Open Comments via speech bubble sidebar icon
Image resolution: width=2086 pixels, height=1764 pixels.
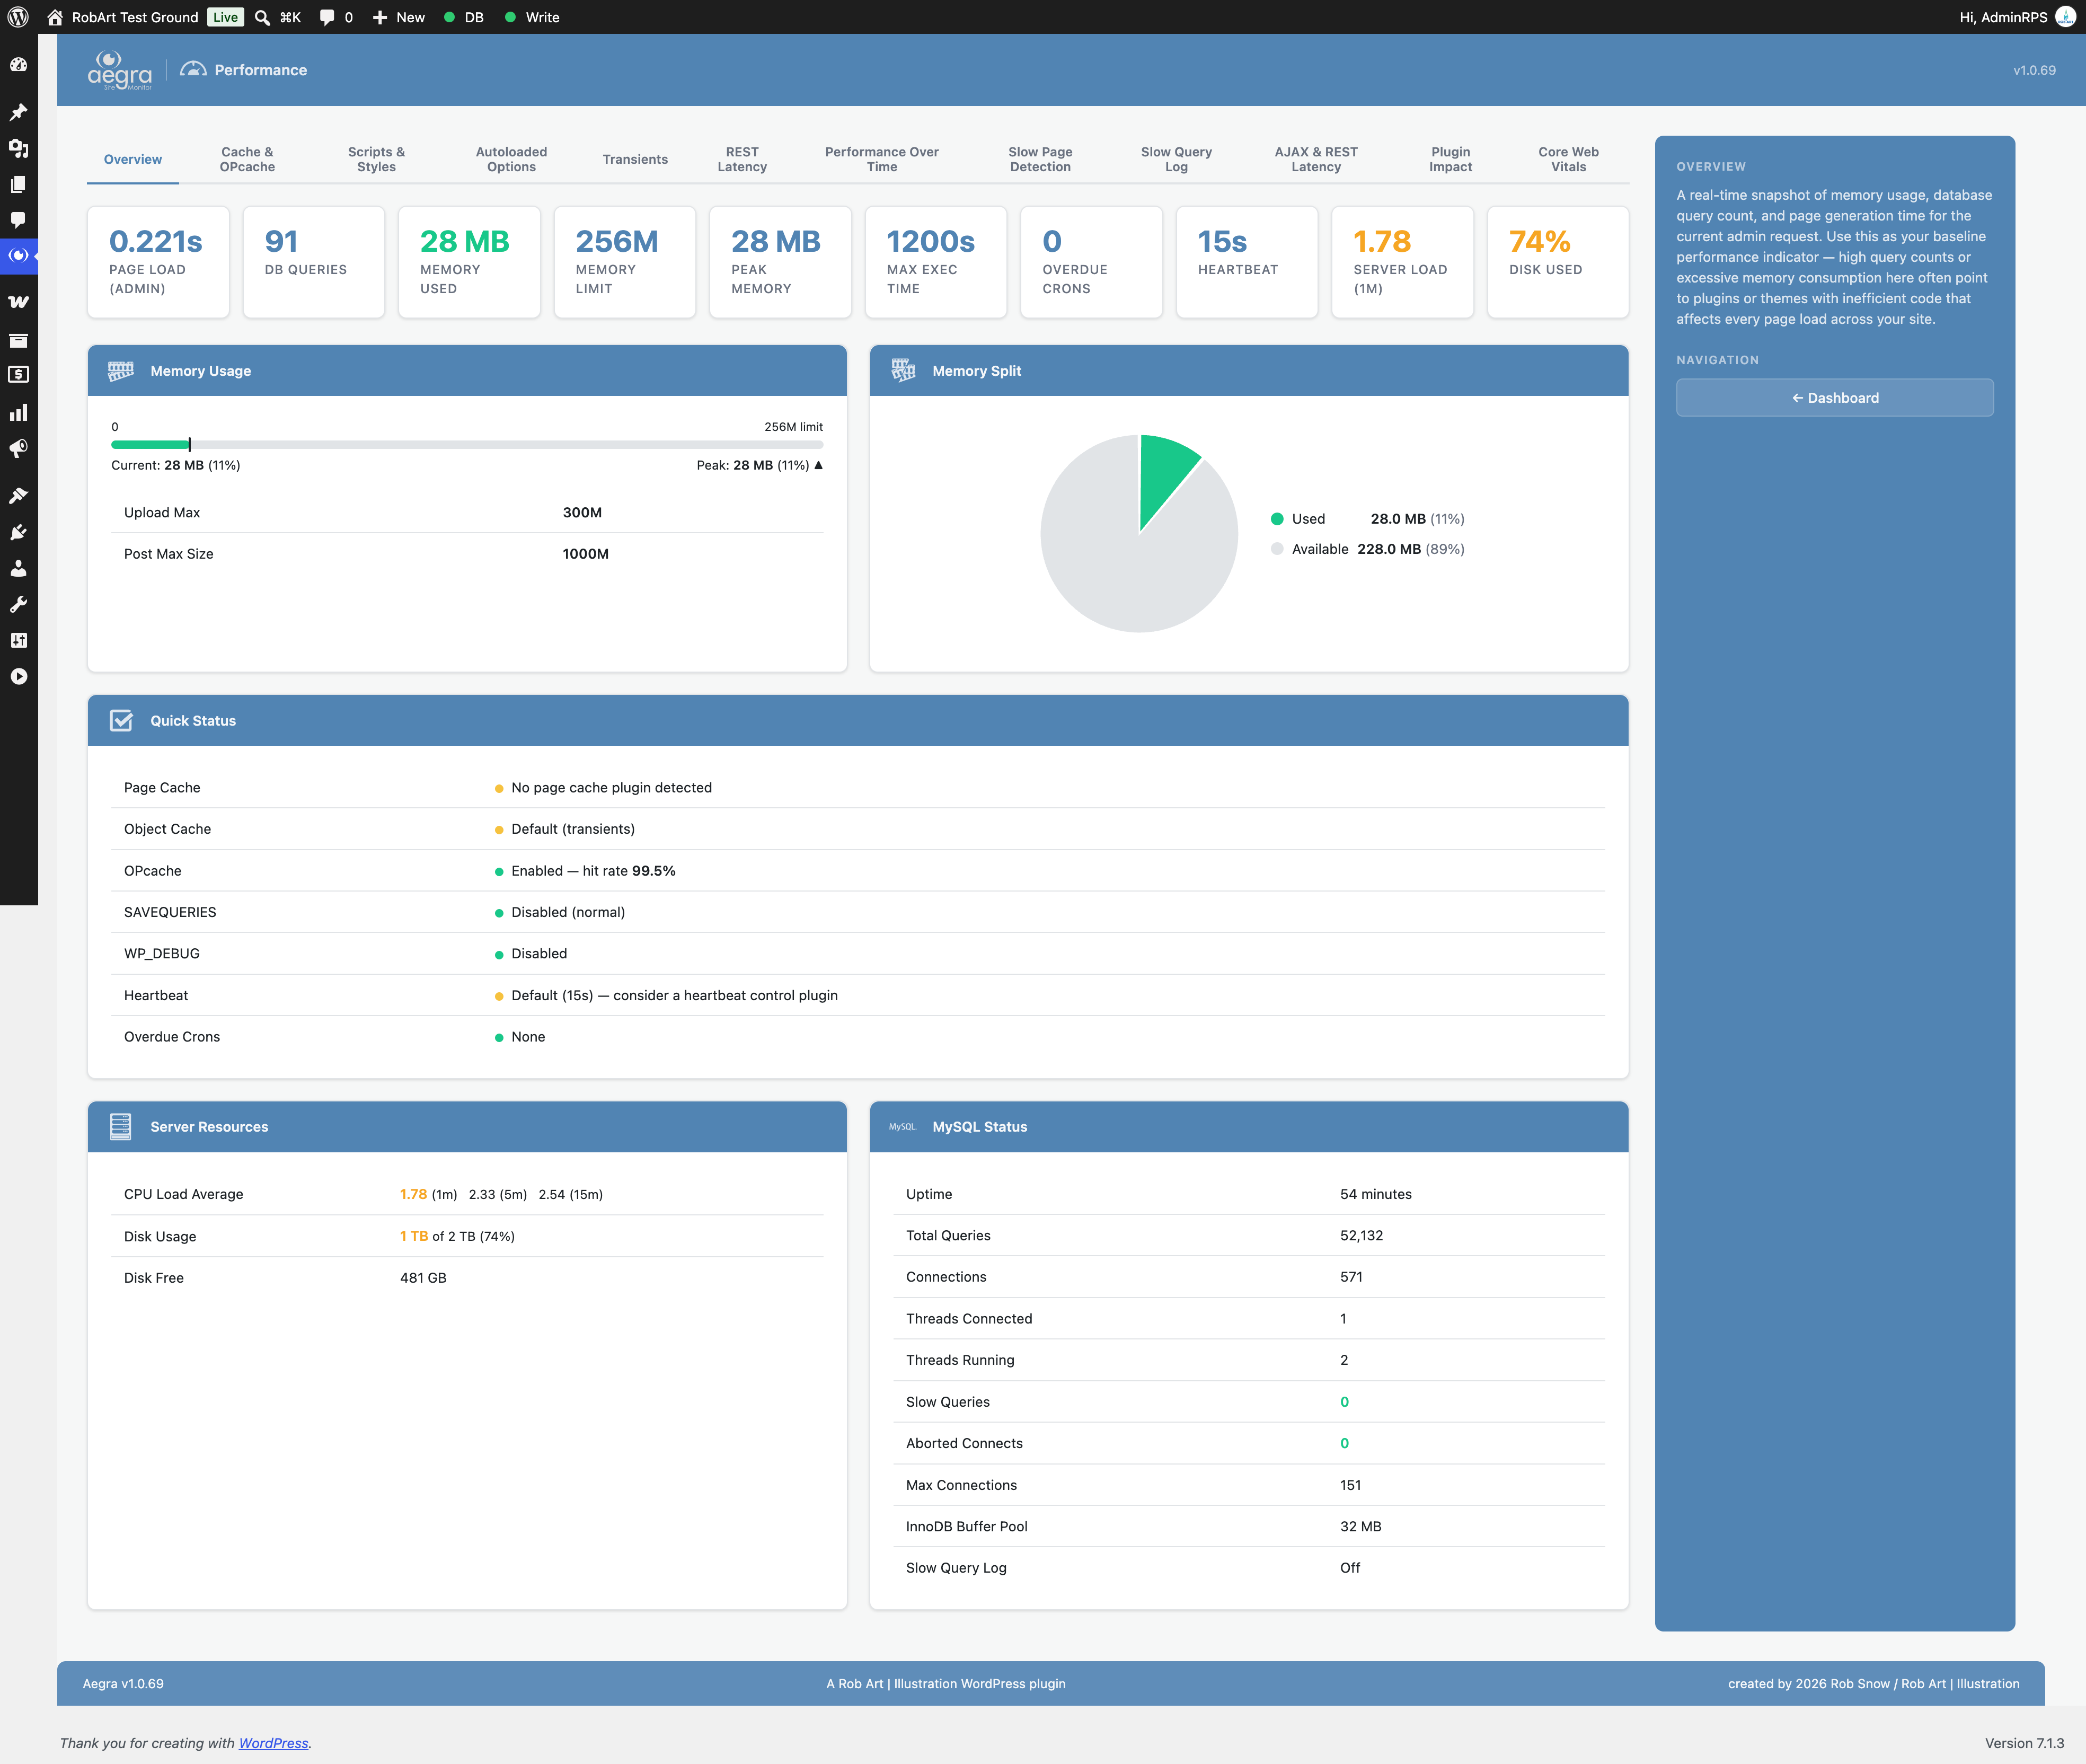coord(18,220)
